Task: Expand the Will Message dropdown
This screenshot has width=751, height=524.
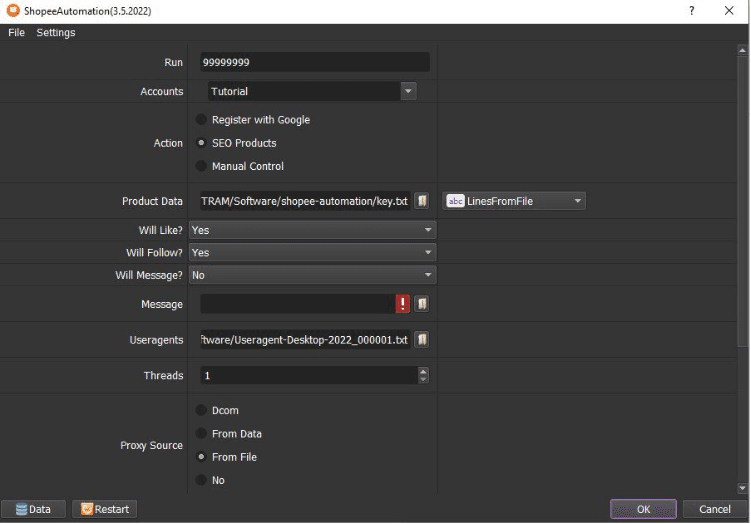Action: click(x=428, y=275)
